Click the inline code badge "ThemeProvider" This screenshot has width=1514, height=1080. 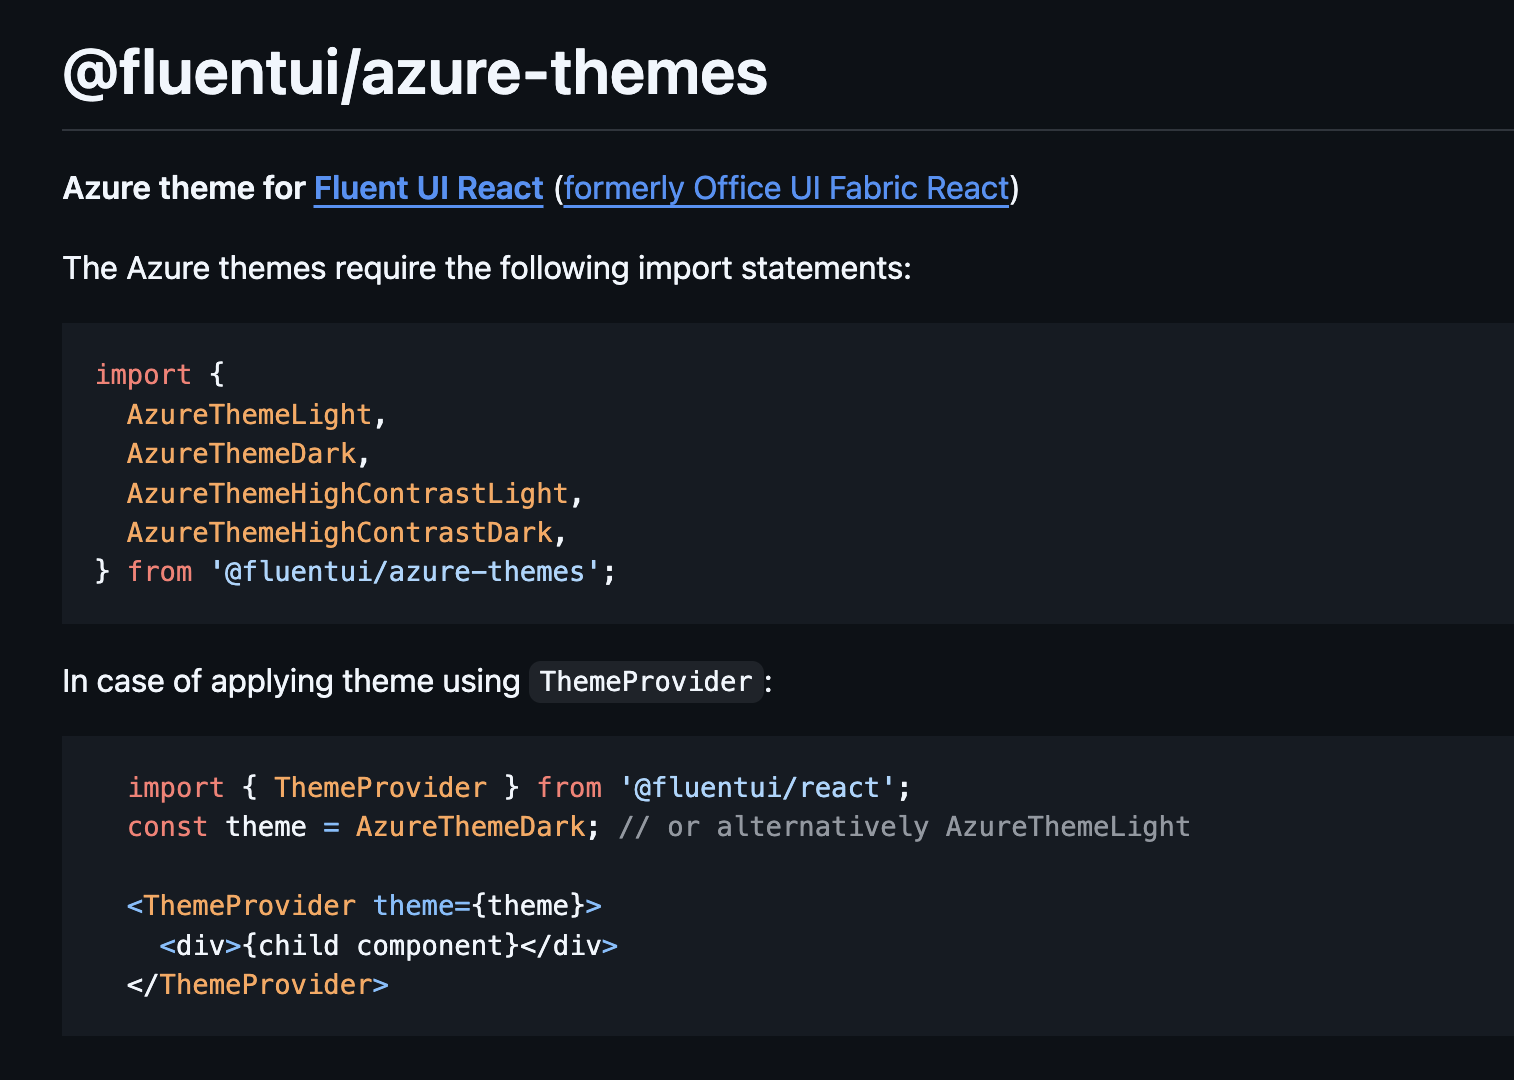pyautogui.click(x=646, y=681)
